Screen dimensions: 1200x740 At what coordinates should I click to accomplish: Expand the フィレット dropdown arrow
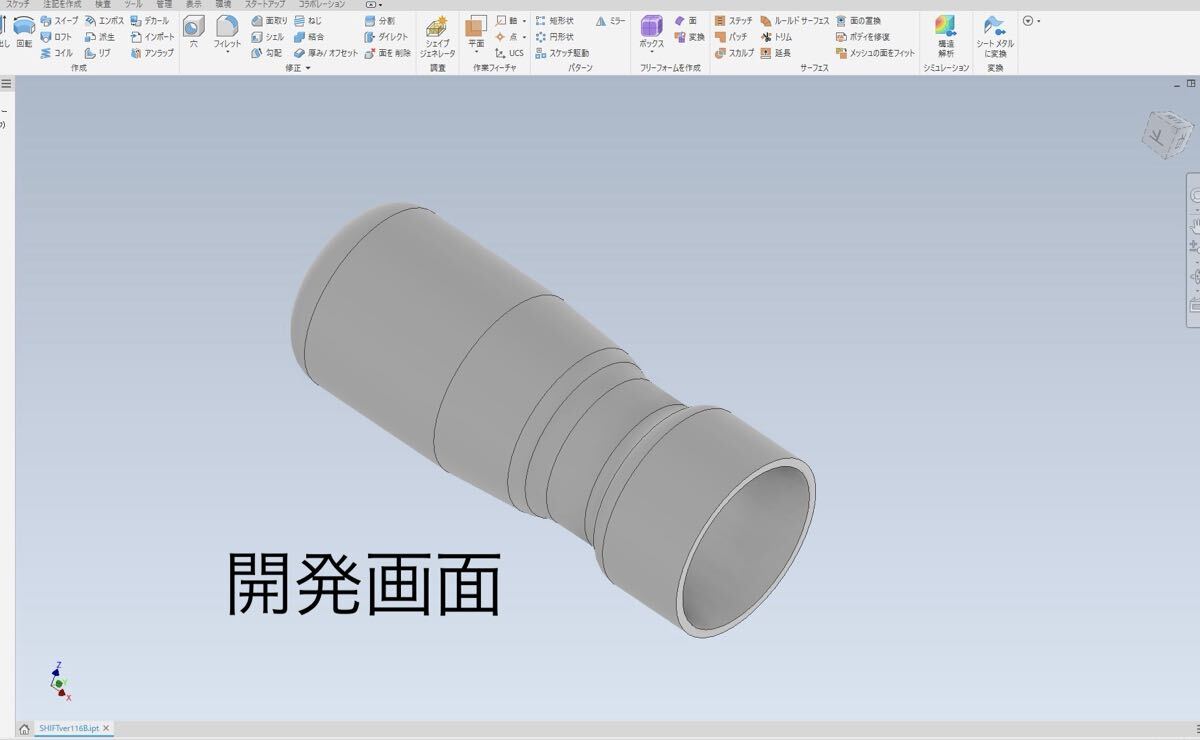[228, 50]
